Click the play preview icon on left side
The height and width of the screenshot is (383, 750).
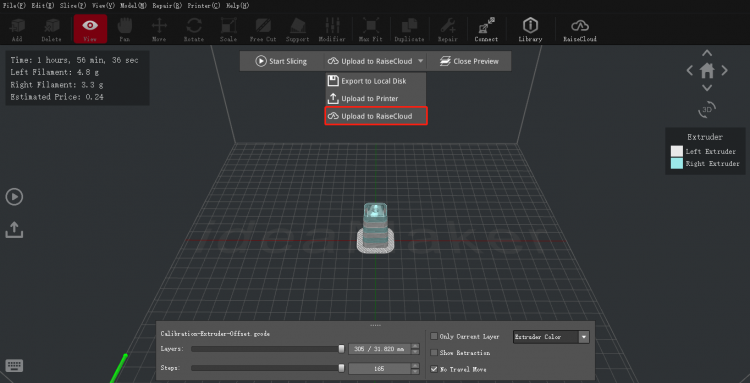(14, 197)
